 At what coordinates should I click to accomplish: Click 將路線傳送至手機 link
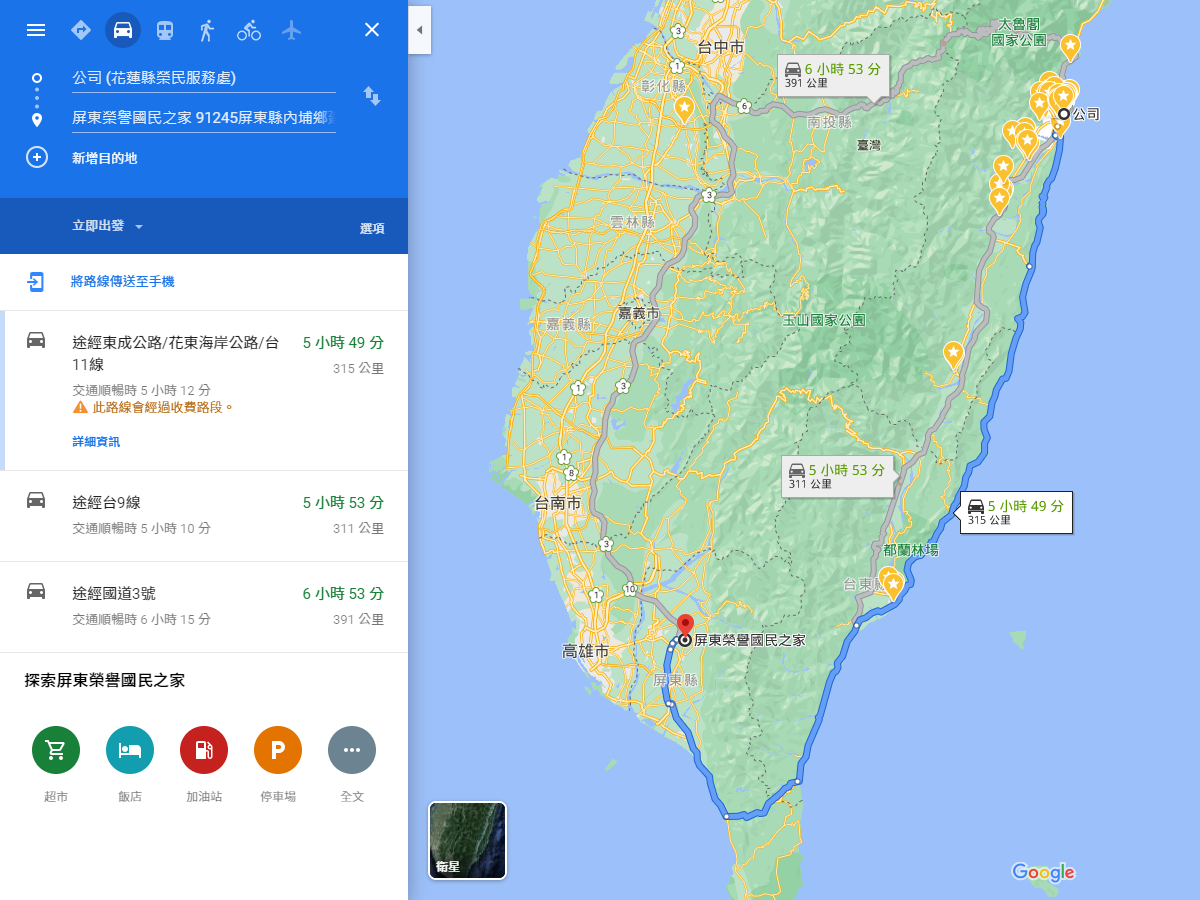click(x=122, y=282)
